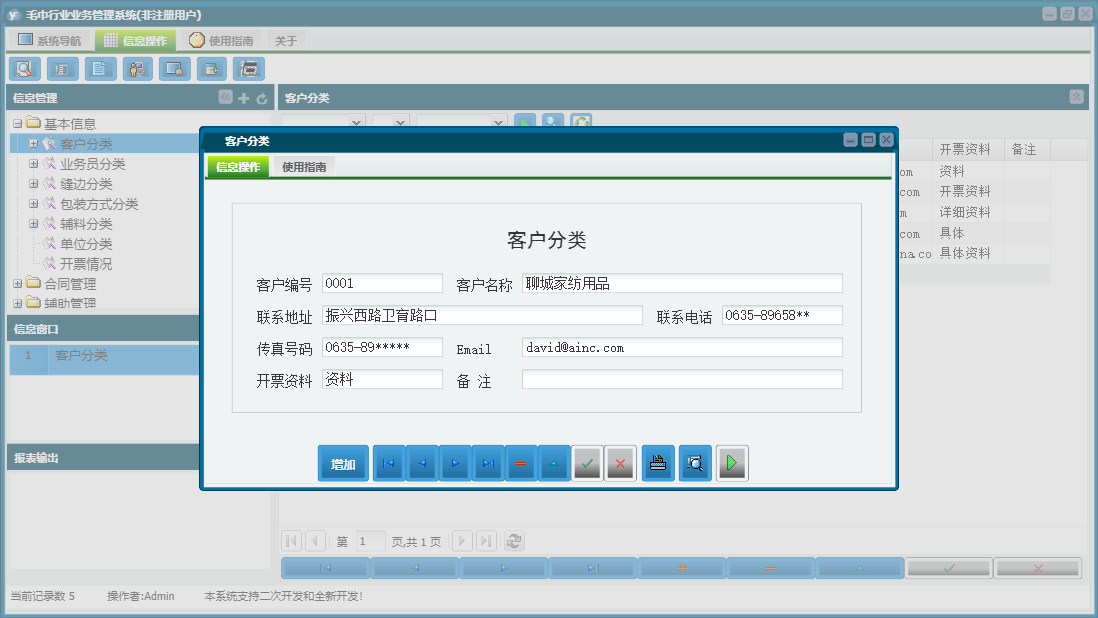Expand the 缝边分类 tree node
Viewport: 1098px width, 618px height.
click(34, 183)
